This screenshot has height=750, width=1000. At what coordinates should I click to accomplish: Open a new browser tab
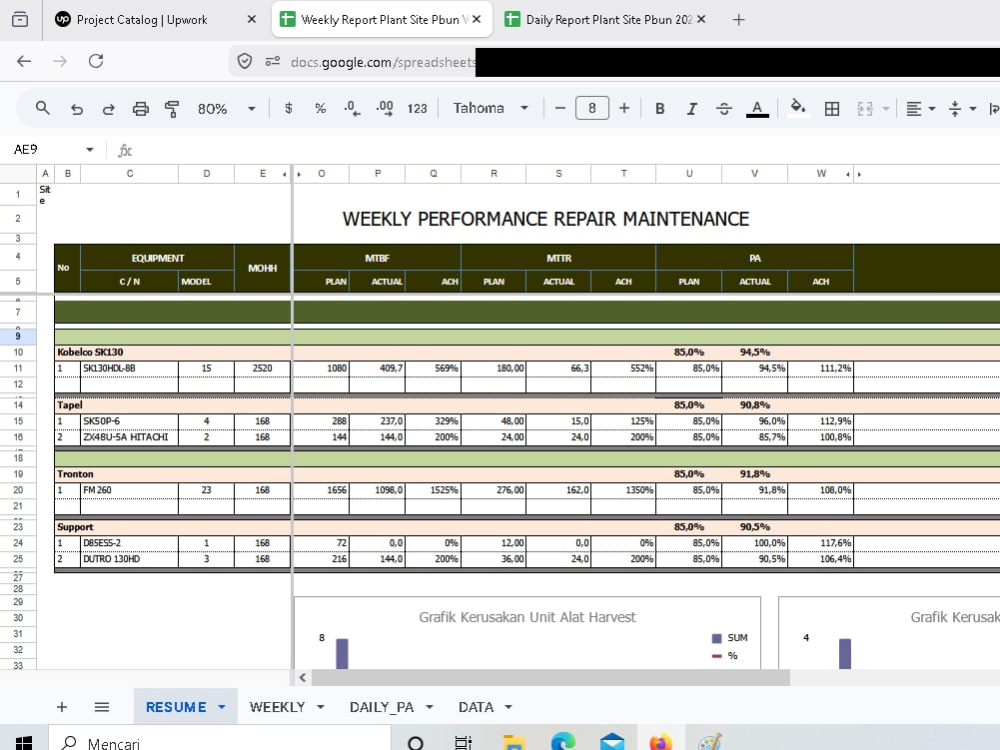pyautogui.click(x=739, y=20)
